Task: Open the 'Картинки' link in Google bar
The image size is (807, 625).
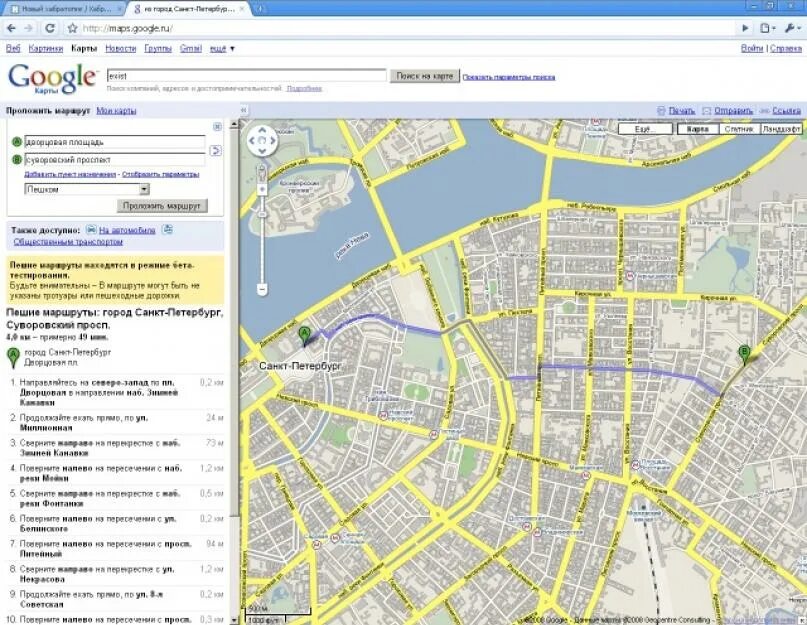Action: [46, 48]
